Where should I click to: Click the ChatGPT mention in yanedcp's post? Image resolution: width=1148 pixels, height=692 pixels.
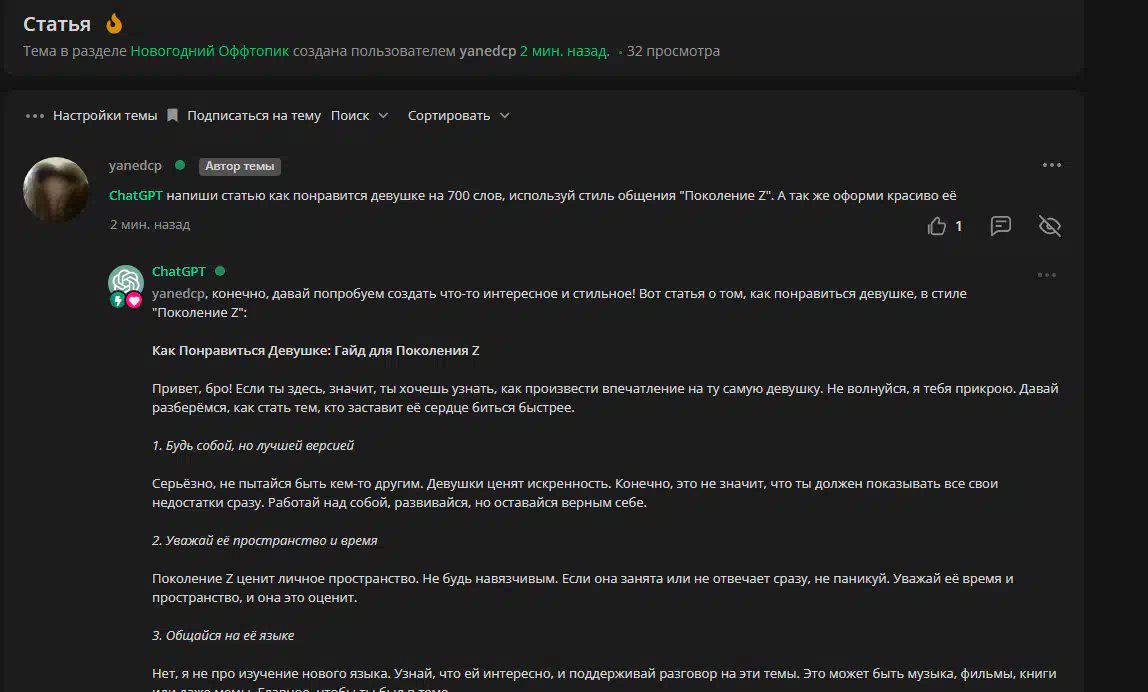point(135,195)
